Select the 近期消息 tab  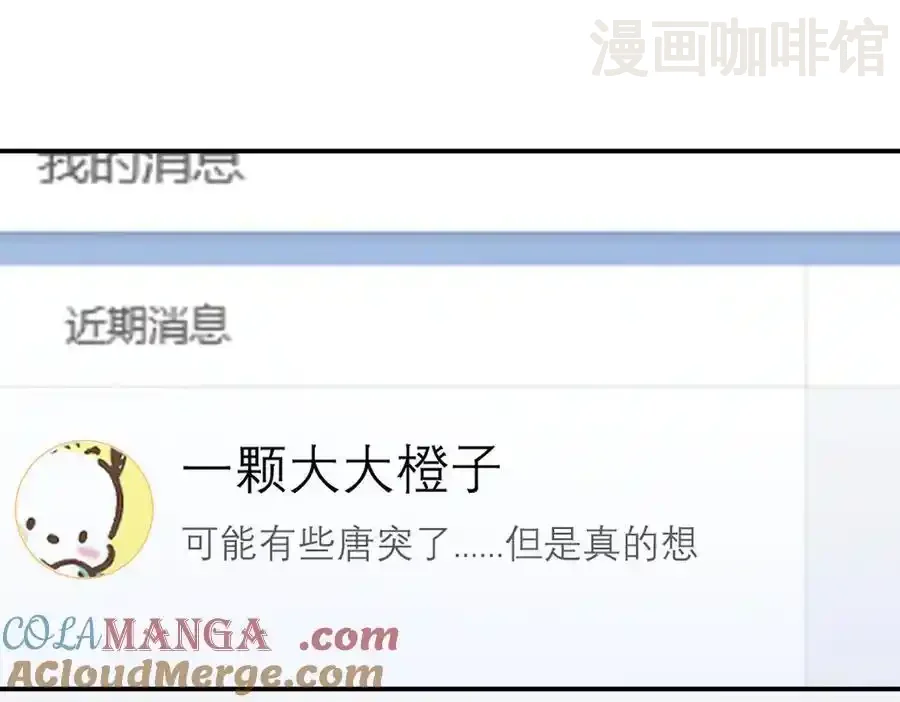point(148,325)
